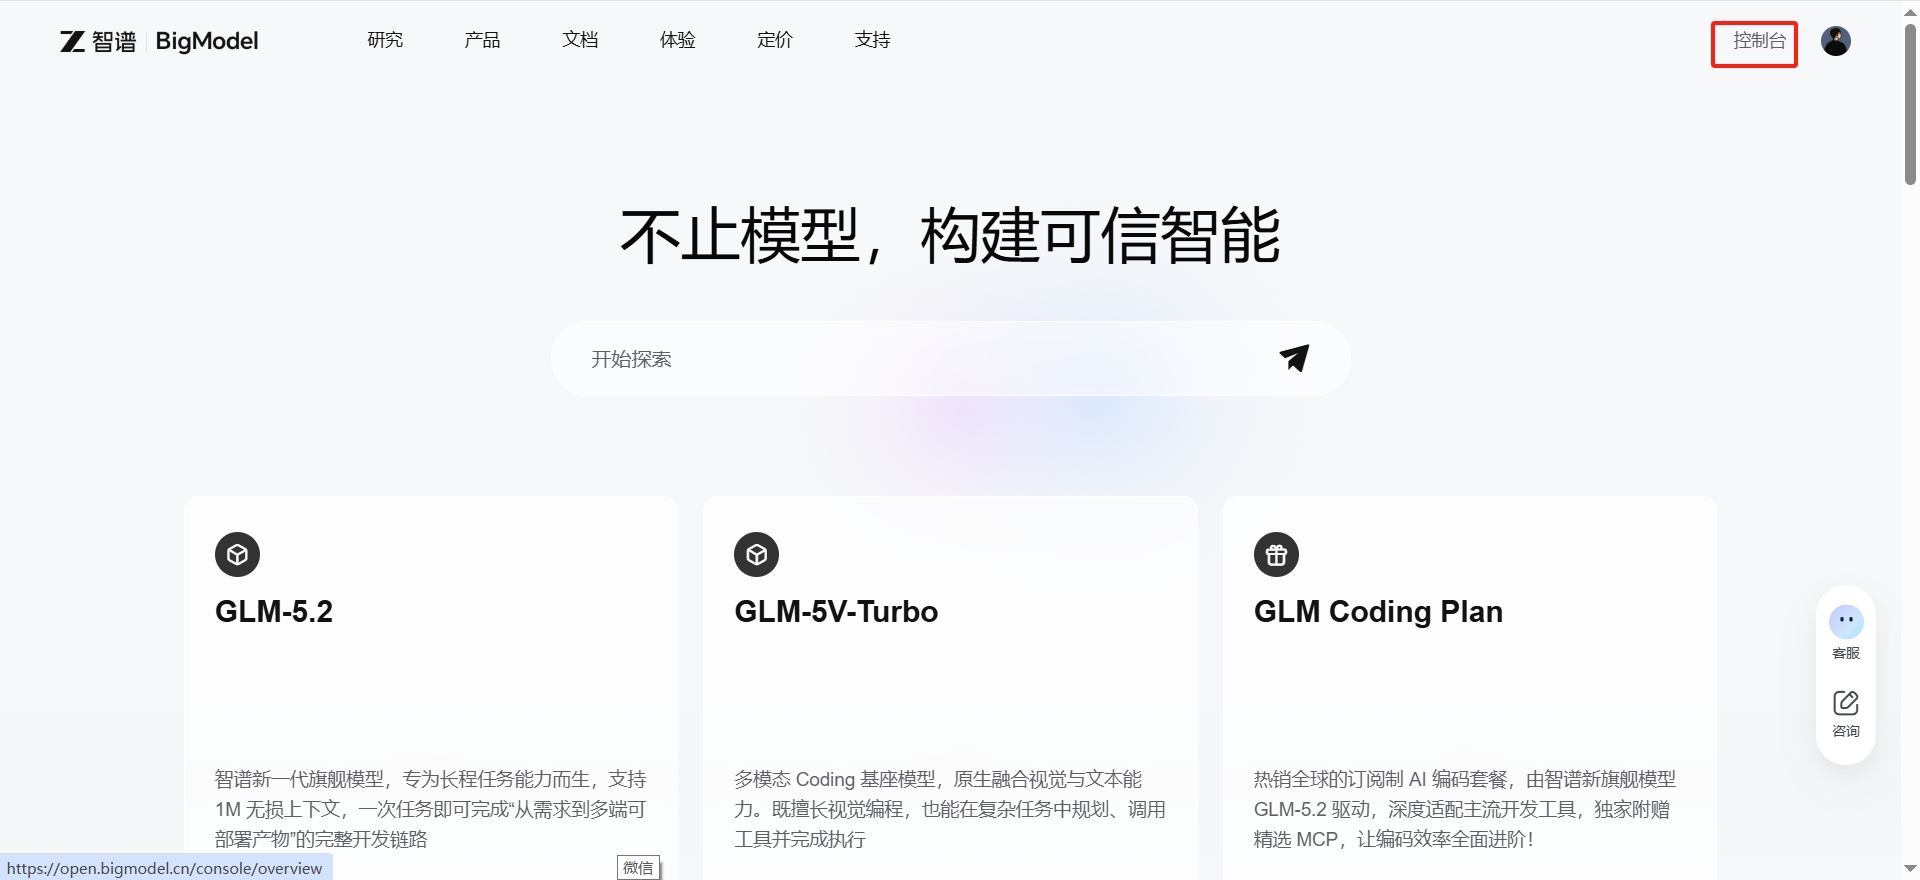1920x880 pixels.
Task: Open the 体验 menu
Action: [677, 40]
